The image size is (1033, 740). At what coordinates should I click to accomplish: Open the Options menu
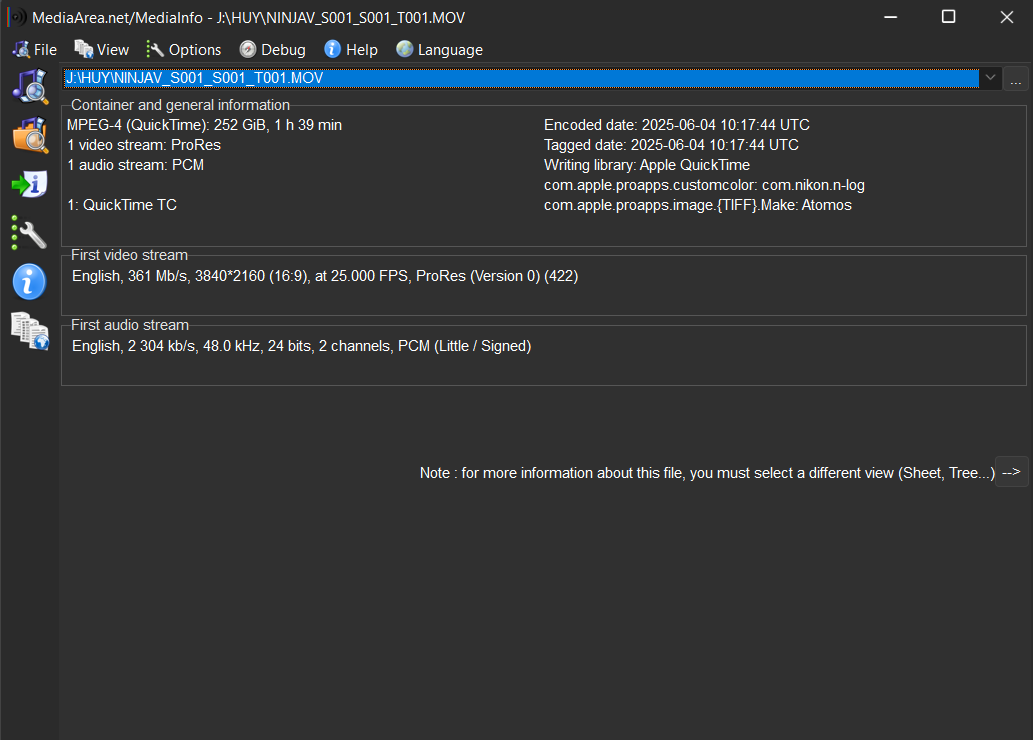point(184,50)
